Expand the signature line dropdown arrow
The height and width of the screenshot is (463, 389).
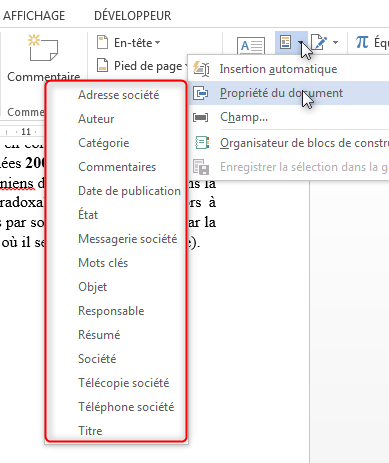335,42
